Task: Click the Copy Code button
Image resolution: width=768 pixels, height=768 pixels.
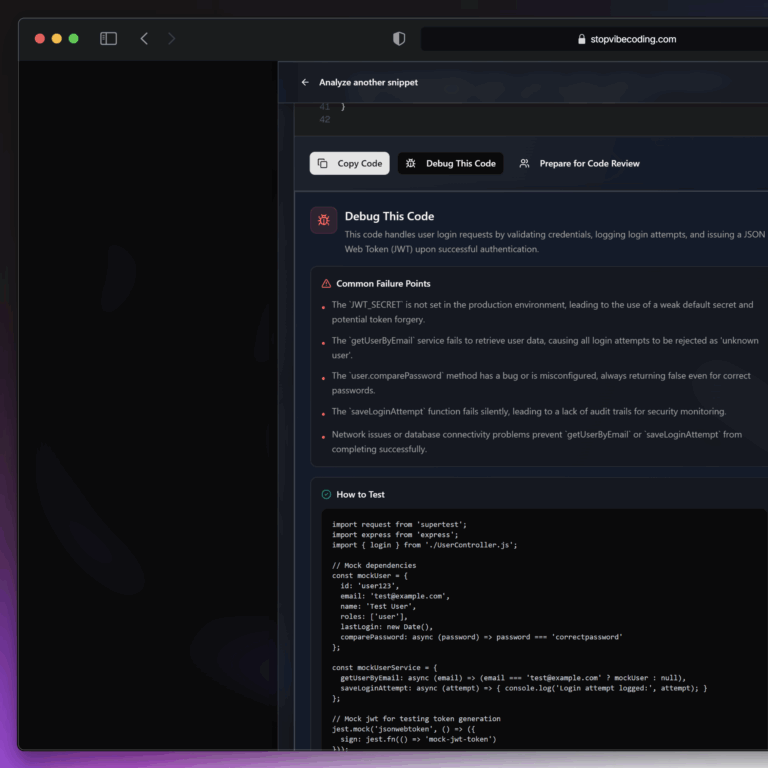Action: coord(350,163)
